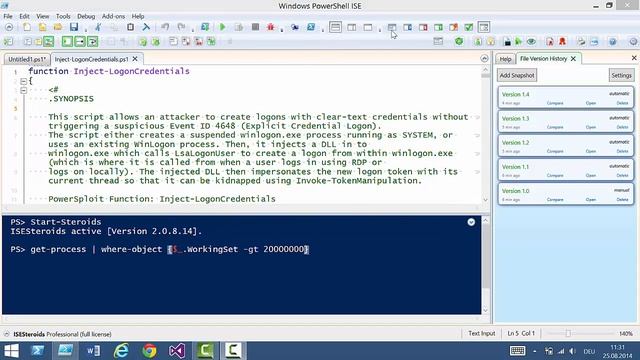The image size is (640, 360).
Task: Open blue help question mark icon
Action: [x=613, y=41]
